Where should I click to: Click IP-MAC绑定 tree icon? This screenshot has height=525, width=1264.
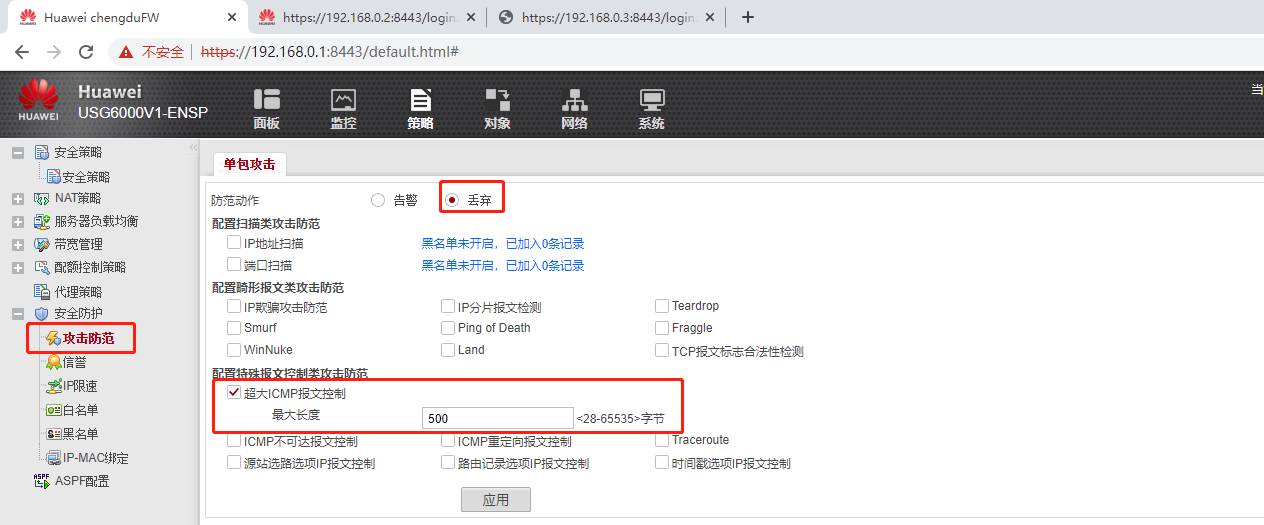(x=54, y=458)
